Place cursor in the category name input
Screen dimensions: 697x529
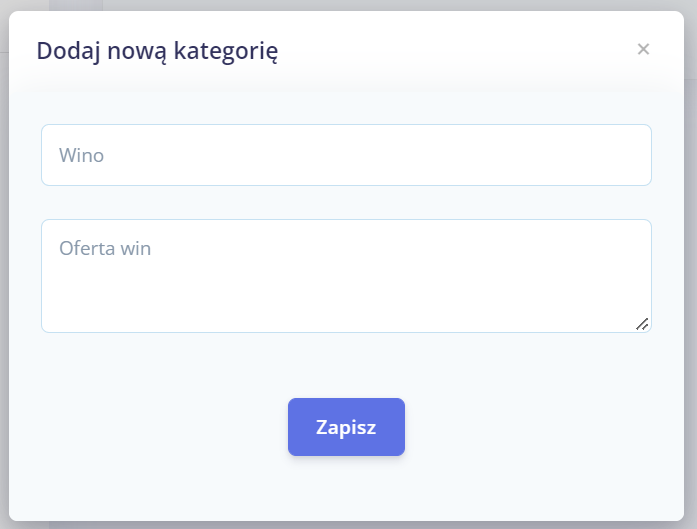(x=346, y=155)
